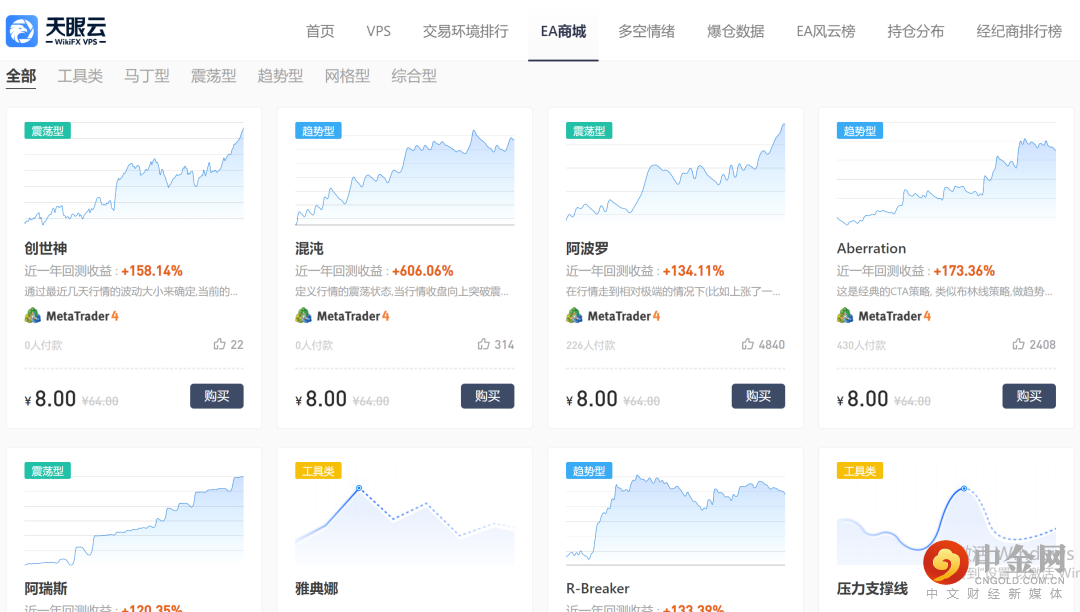Image resolution: width=1080 pixels, height=612 pixels.
Task: Select the 工具类 category filter tab
Action: click(x=80, y=75)
